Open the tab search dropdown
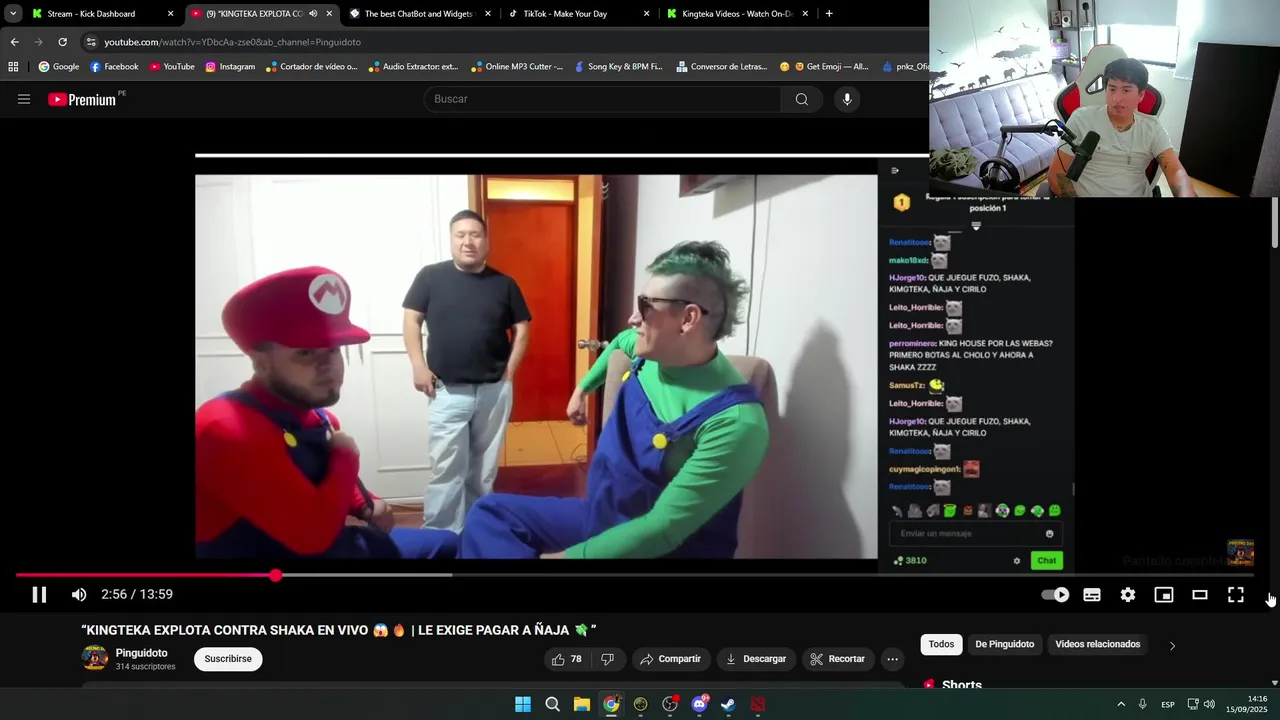The image size is (1280, 720). (x=13, y=14)
